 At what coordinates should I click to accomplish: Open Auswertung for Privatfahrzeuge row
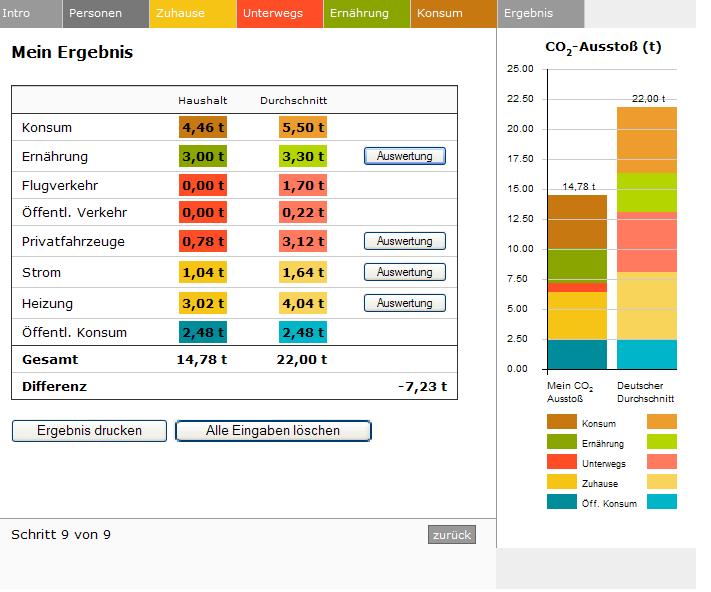coord(404,241)
